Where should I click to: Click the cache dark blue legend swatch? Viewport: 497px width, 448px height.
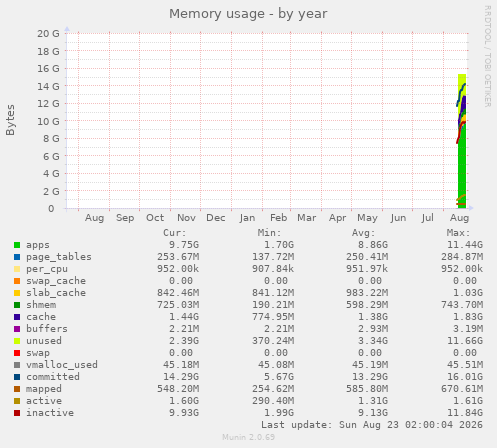point(17,317)
